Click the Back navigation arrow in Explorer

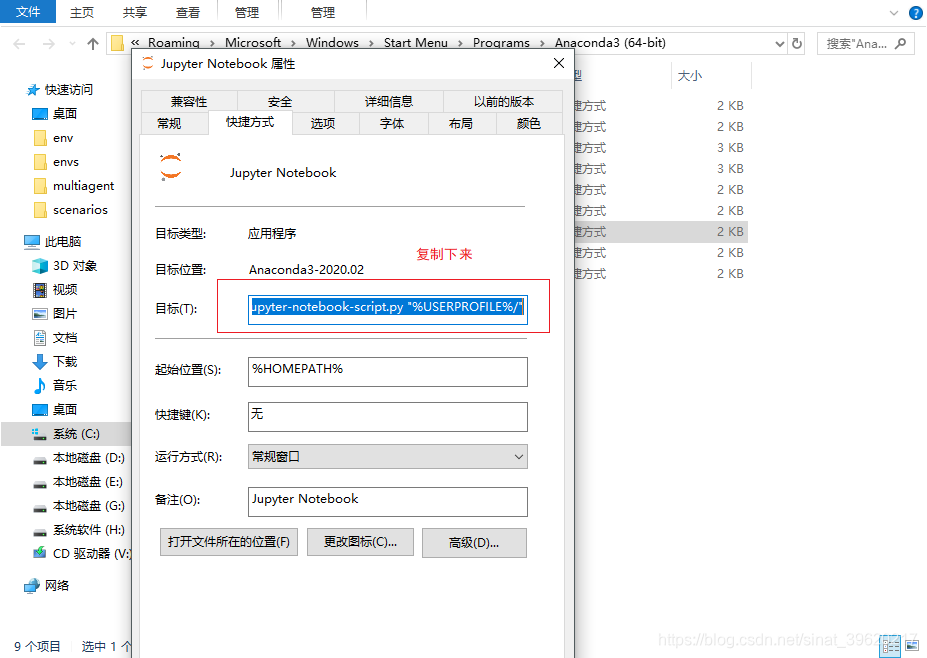(20, 44)
